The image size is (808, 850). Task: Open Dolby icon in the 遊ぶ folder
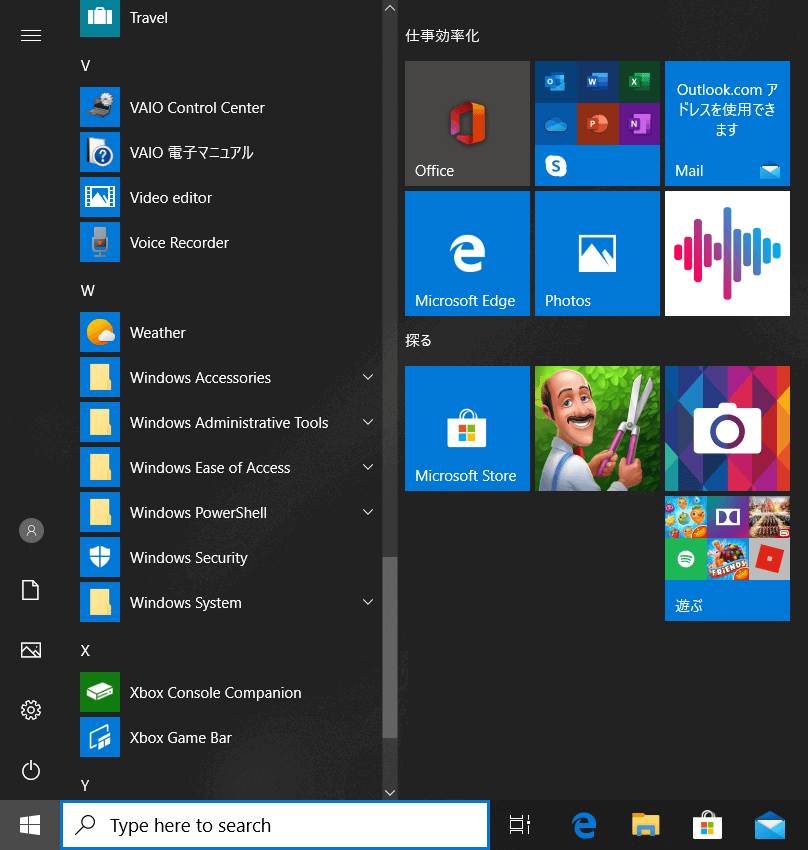(728, 517)
